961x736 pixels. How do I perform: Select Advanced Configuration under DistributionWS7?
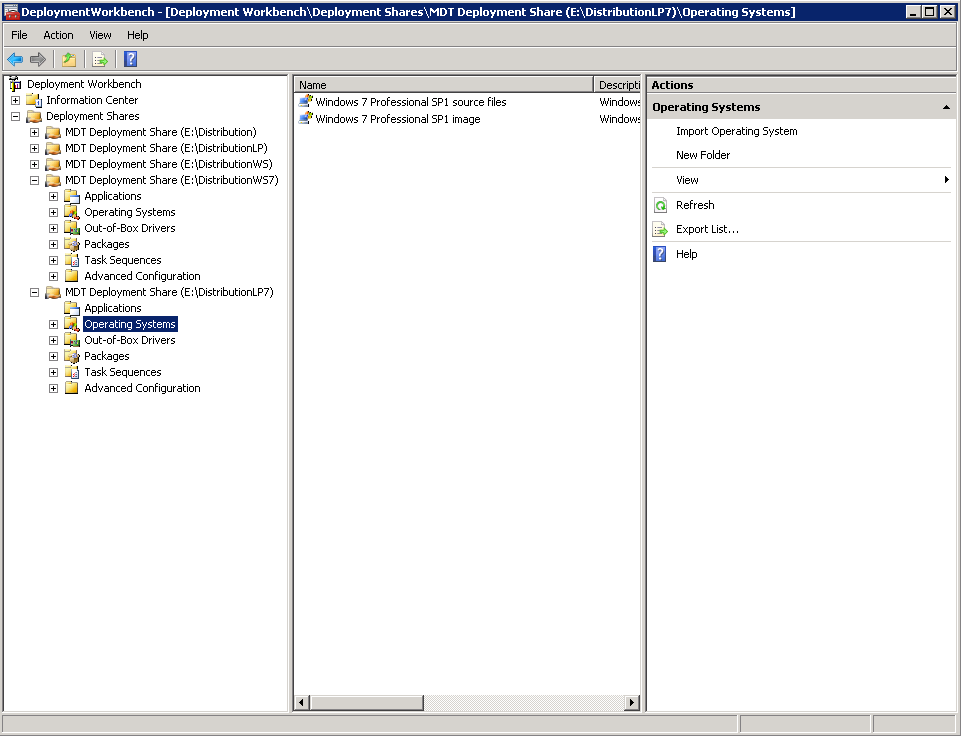tap(142, 276)
